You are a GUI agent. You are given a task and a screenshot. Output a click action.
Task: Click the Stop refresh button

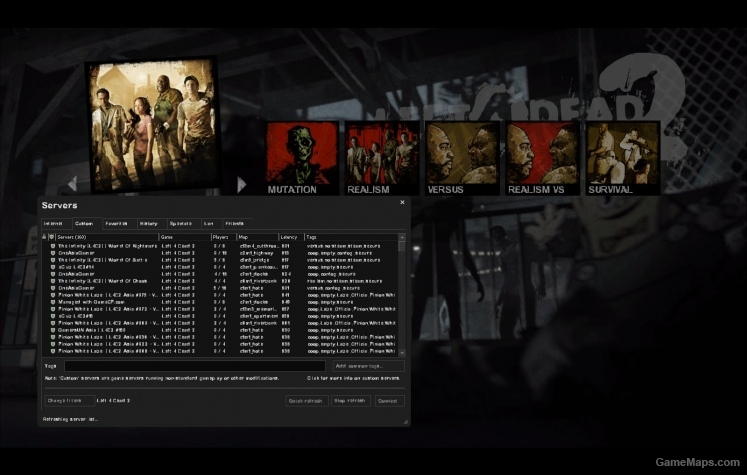(x=350, y=401)
